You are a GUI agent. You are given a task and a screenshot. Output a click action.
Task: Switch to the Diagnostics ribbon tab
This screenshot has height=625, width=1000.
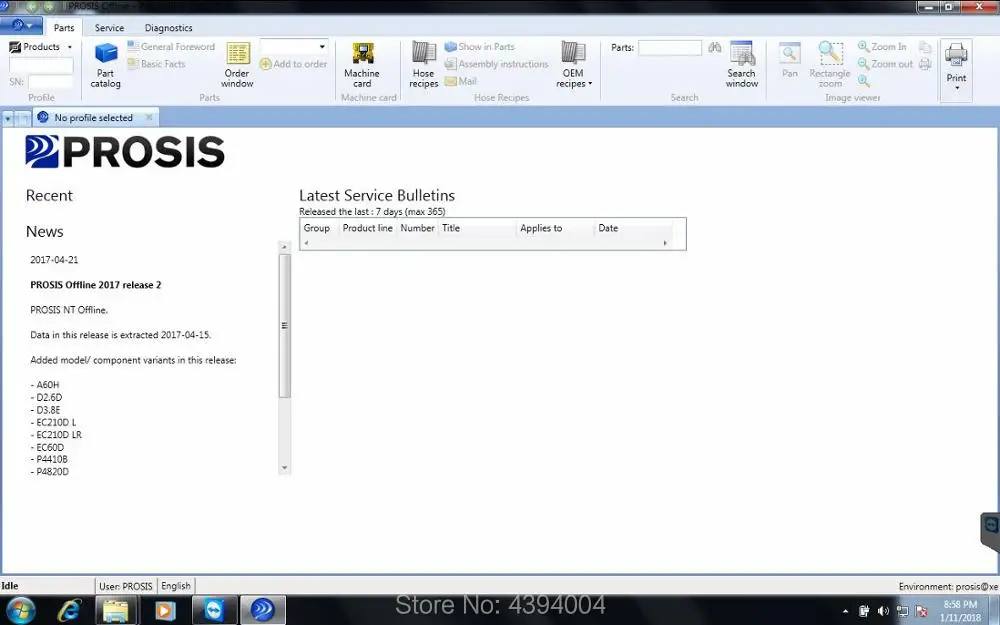tap(168, 27)
